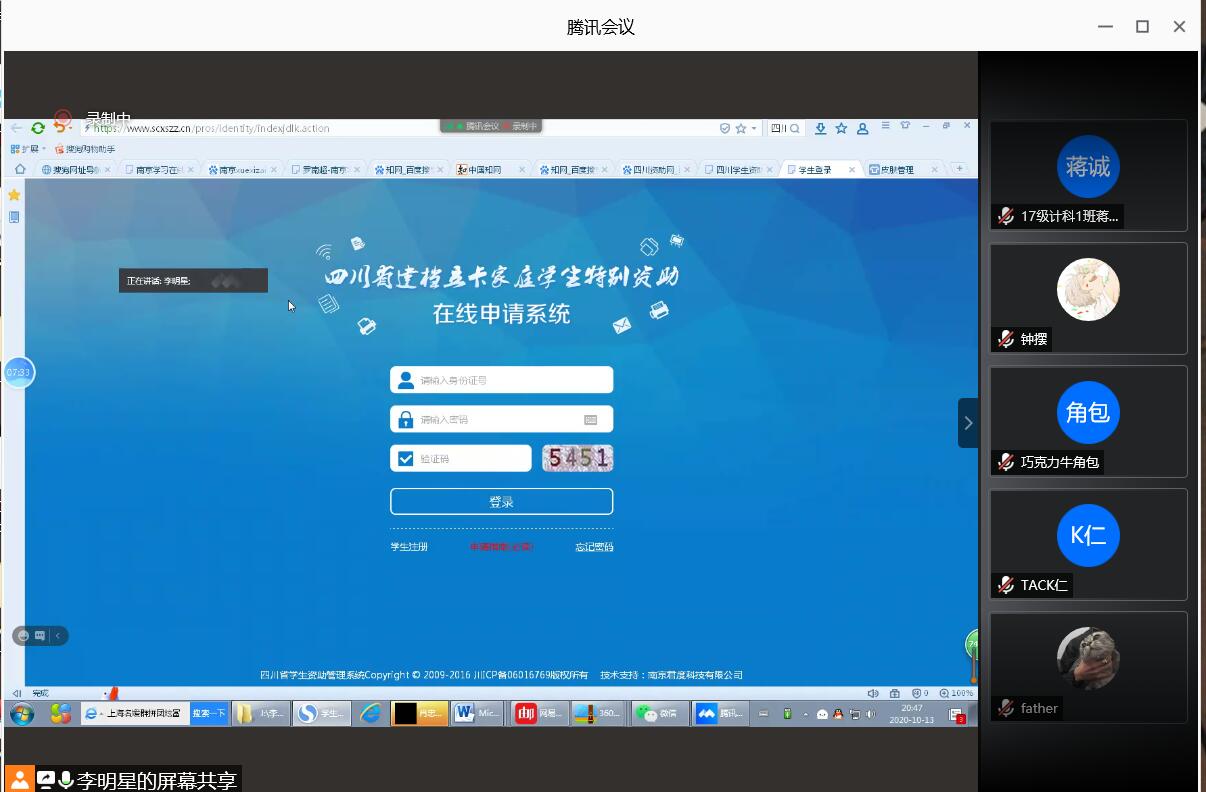Open the dropdown arrow beside bookmark star
Image resolution: width=1206 pixels, height=792 pixels.
754,128
